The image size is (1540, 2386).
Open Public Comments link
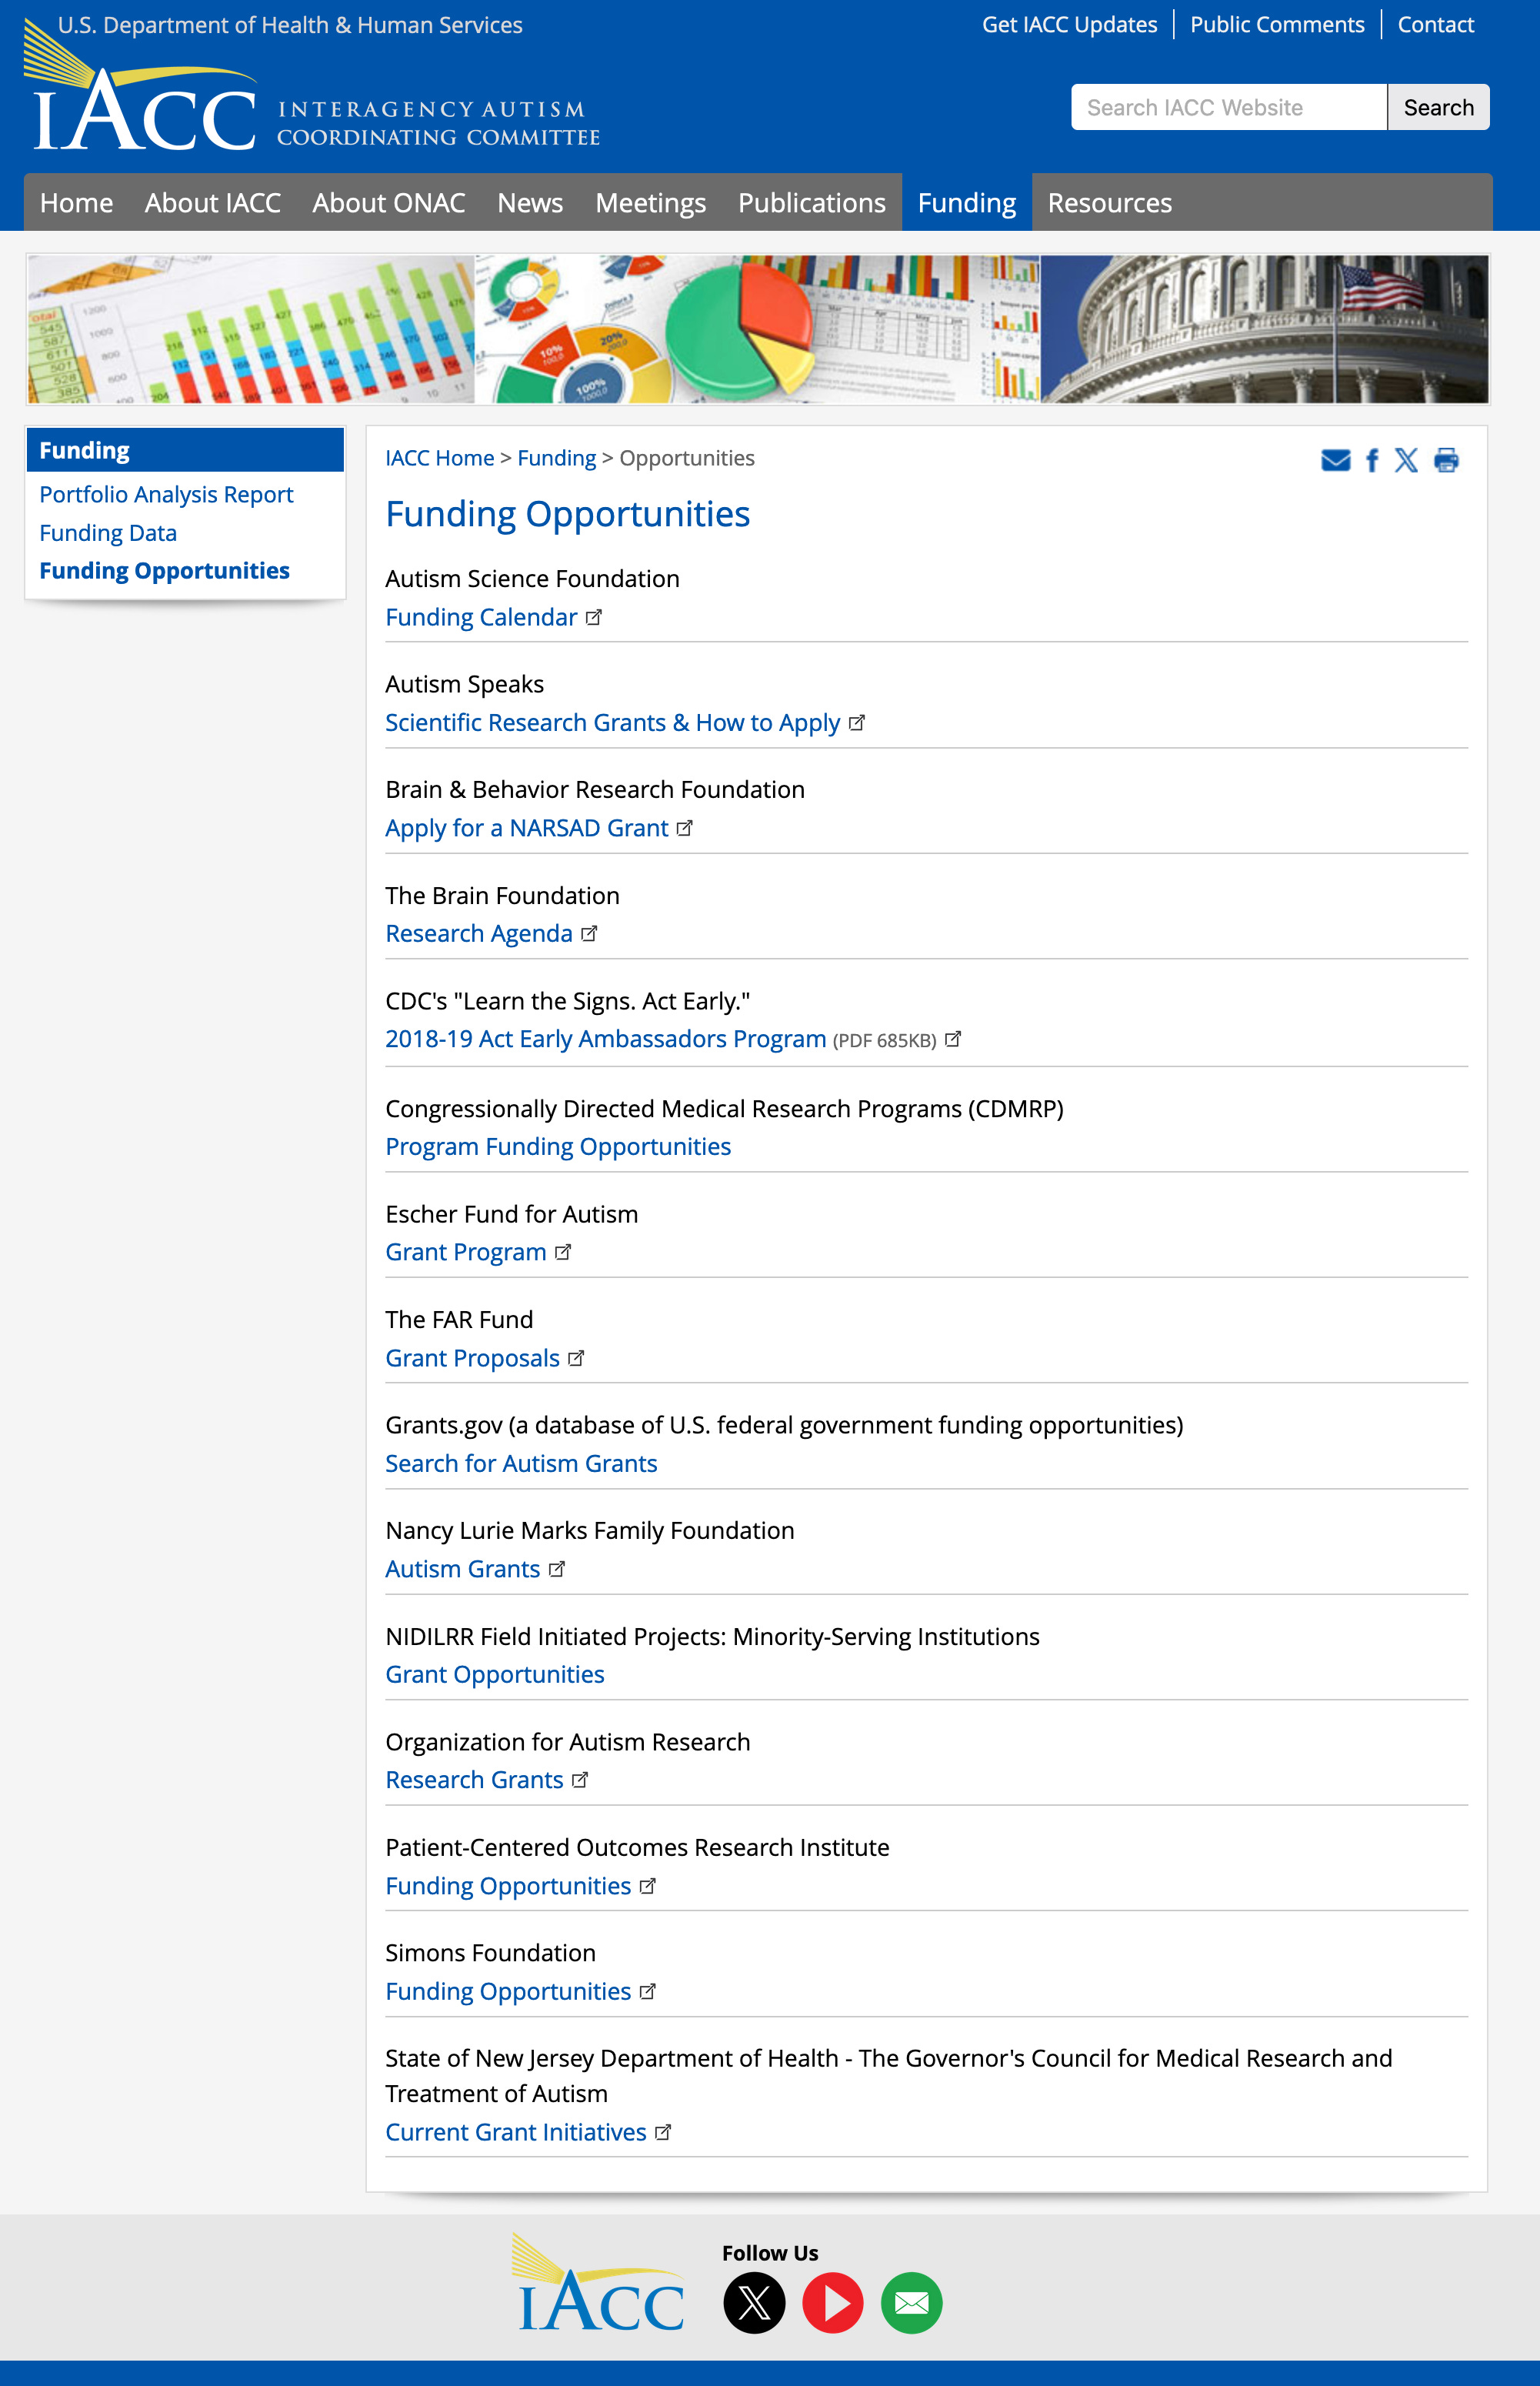pos(1277,25)
